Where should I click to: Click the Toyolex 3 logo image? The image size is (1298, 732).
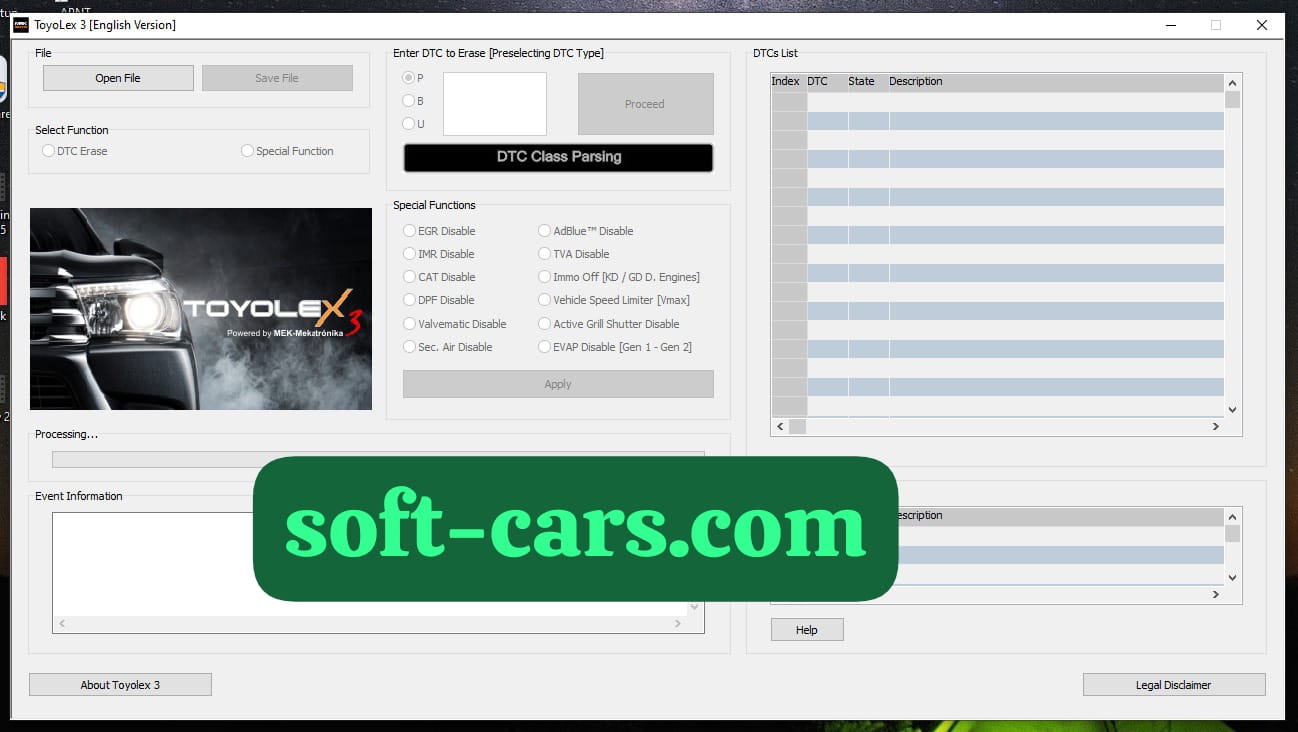(201, 309)
